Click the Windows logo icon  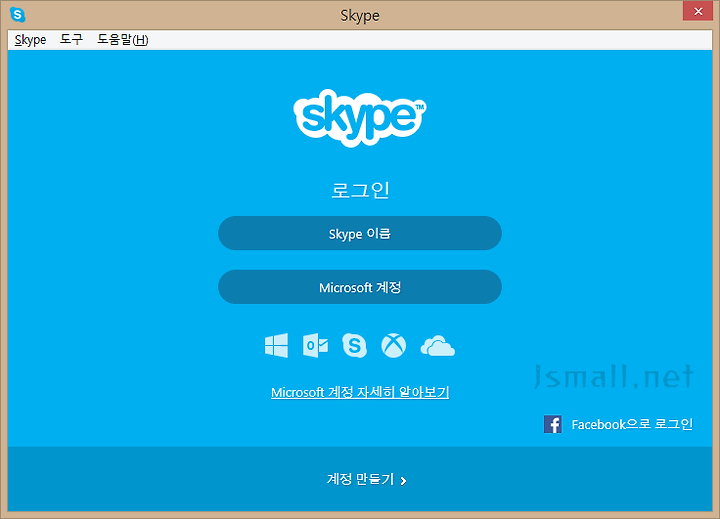tap(276, 345)
